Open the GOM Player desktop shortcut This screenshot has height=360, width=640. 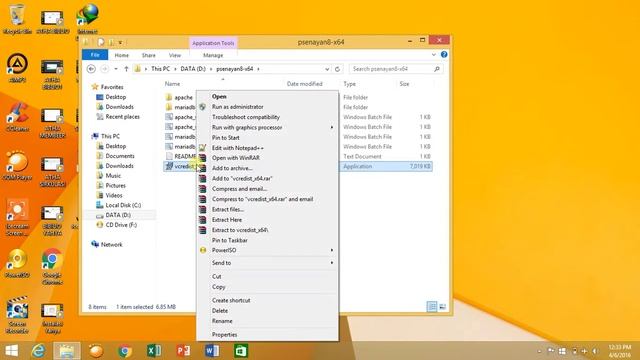(17, 165)
